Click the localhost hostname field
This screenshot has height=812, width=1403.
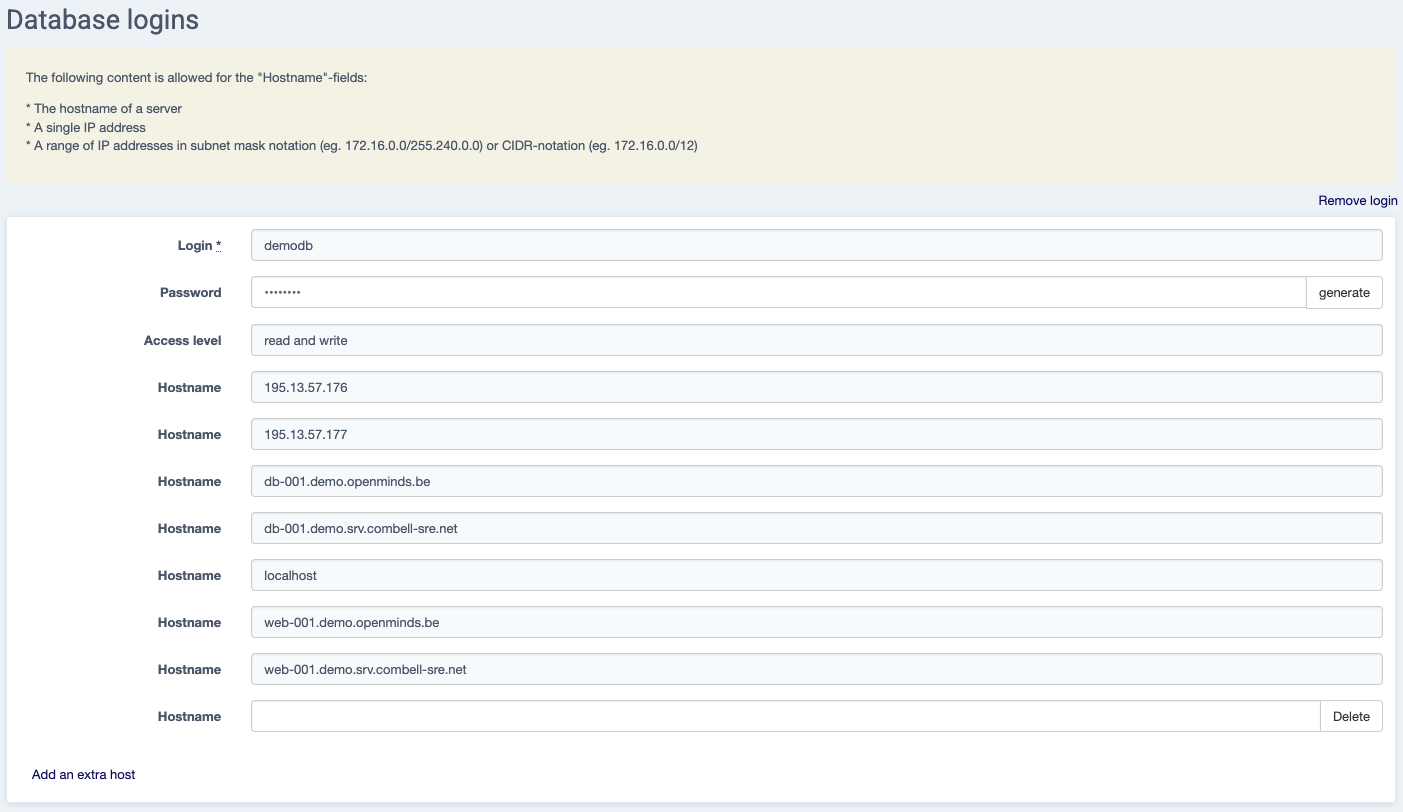click(816, 575)
